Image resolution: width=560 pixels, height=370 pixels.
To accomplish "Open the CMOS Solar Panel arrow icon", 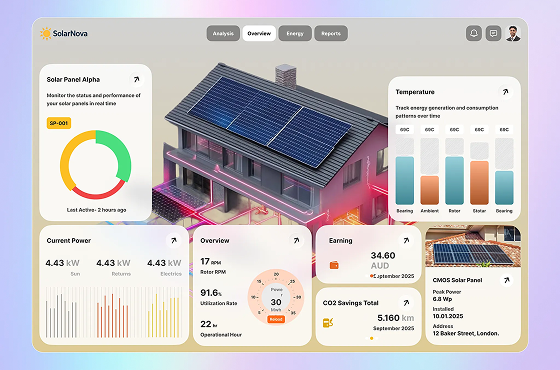I will (x=506, y=280).
